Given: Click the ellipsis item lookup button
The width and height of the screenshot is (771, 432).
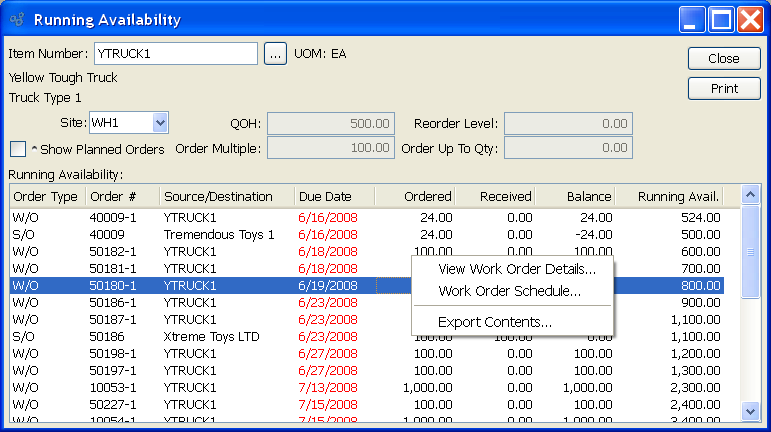Looking at the screenshot, I should 276,54.
